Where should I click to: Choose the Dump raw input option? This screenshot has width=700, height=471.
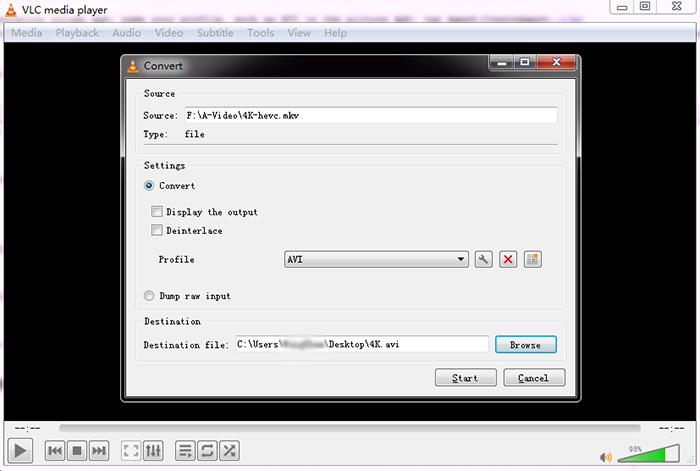[150, 296]
